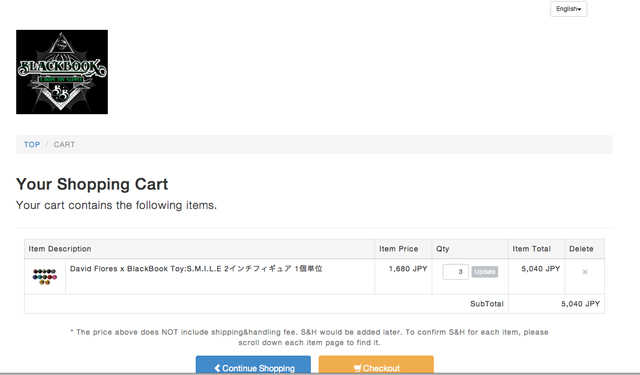The width and height of the screenshot is (640, 375).
Task: Delete the item with the X icon
Action: tap(584, 272)
